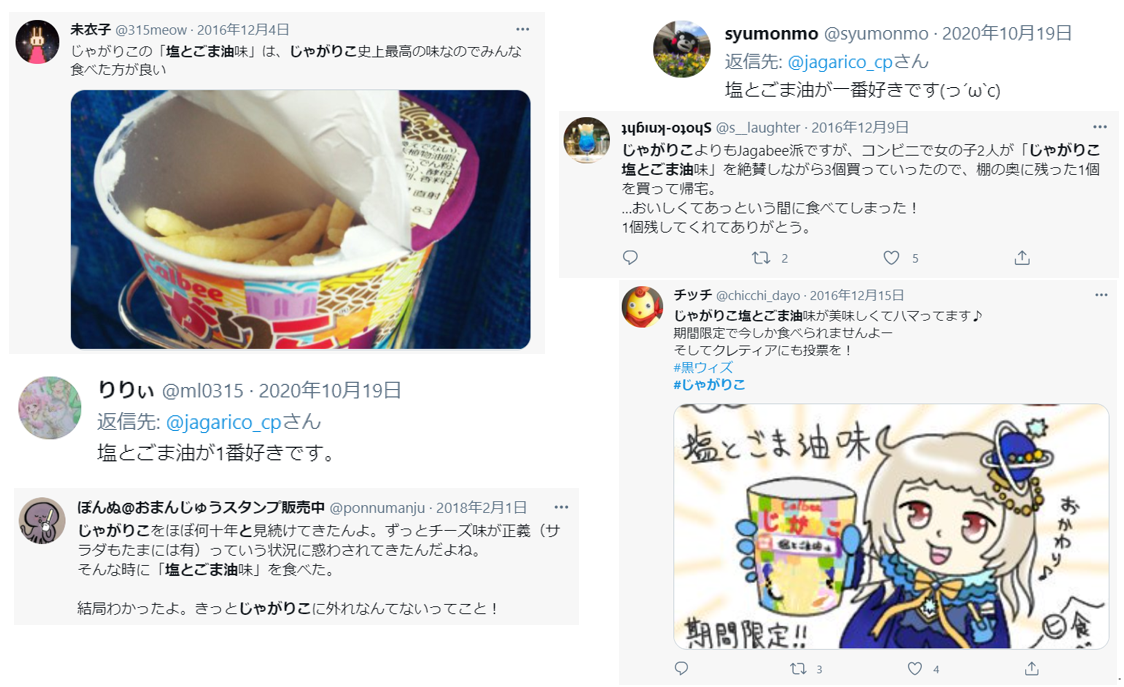This screenshot has height=687, width=1124.
Task: Open the #黒ウィズ hashtag
Action: click(x=702, y=367)
